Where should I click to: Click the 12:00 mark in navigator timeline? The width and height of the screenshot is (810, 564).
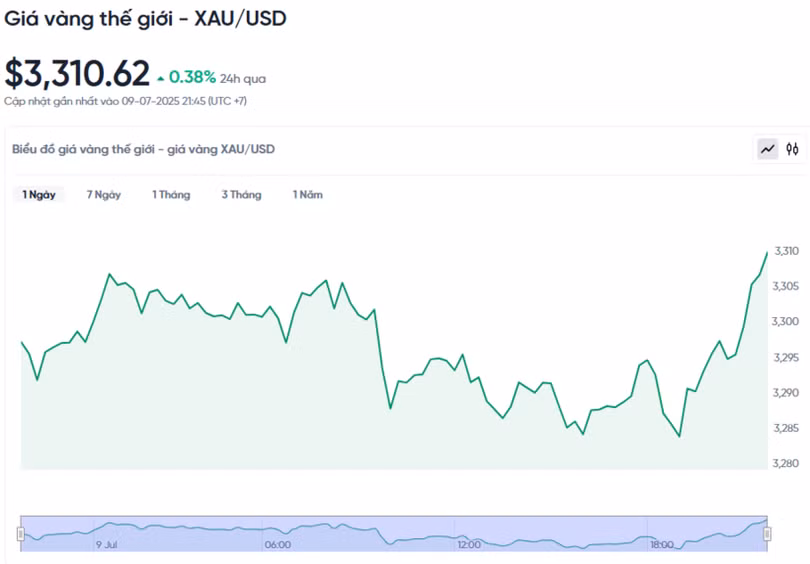pyautogui.click(x=469, y=545)
